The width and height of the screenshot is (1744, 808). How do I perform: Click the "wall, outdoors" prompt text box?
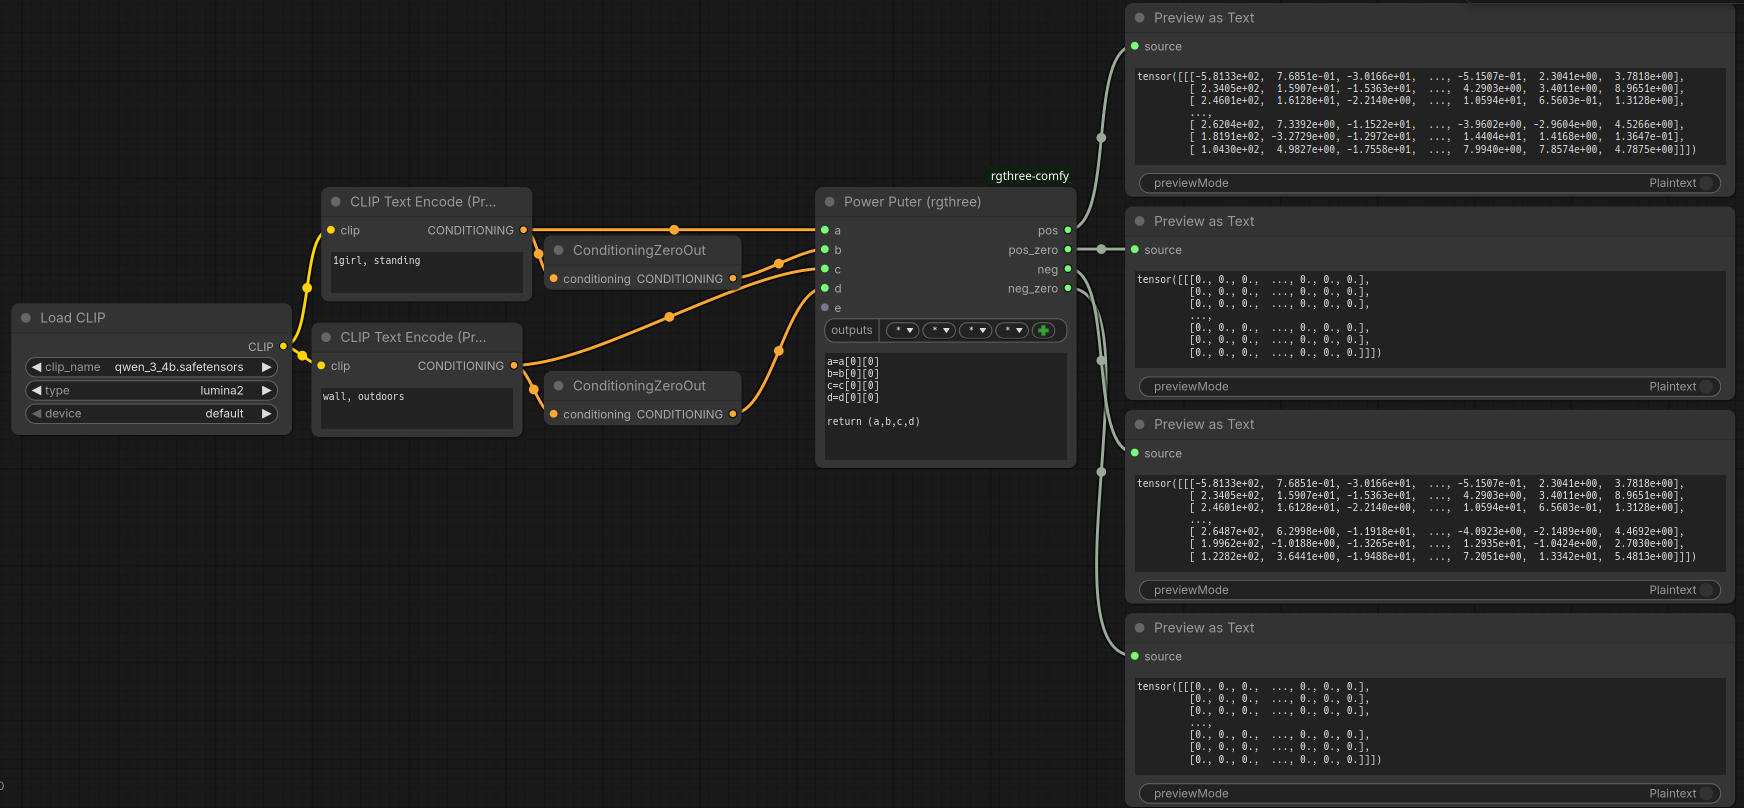[417, 408]
